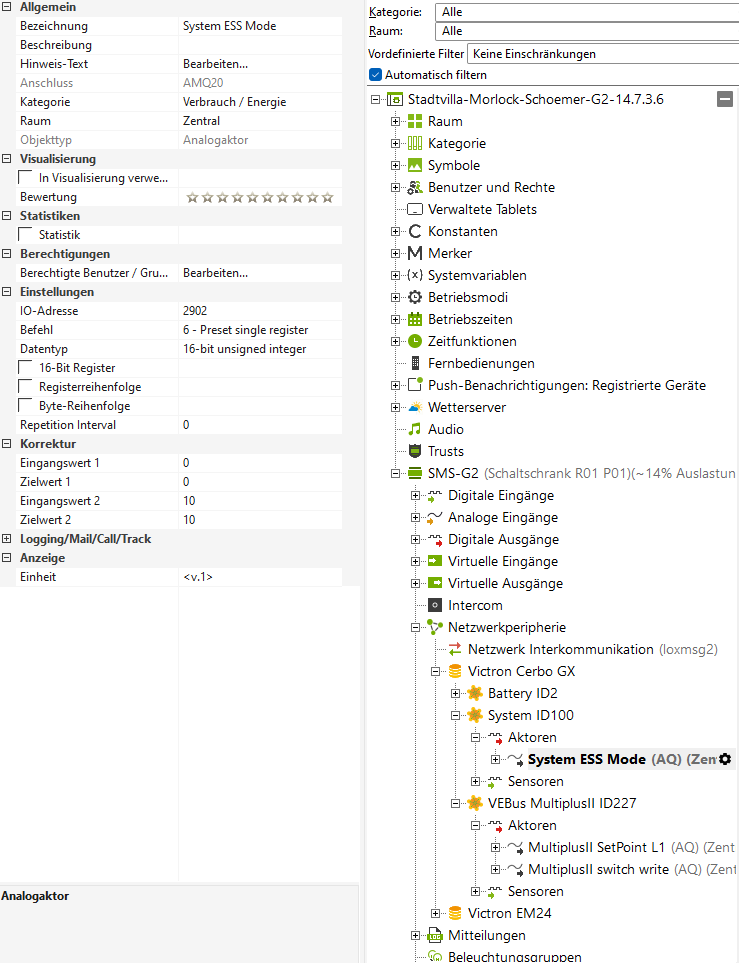This screenshot has width=739, height=963.
Task: Click the Raum grid icon in tree
Action: click(x=415, y=121)
